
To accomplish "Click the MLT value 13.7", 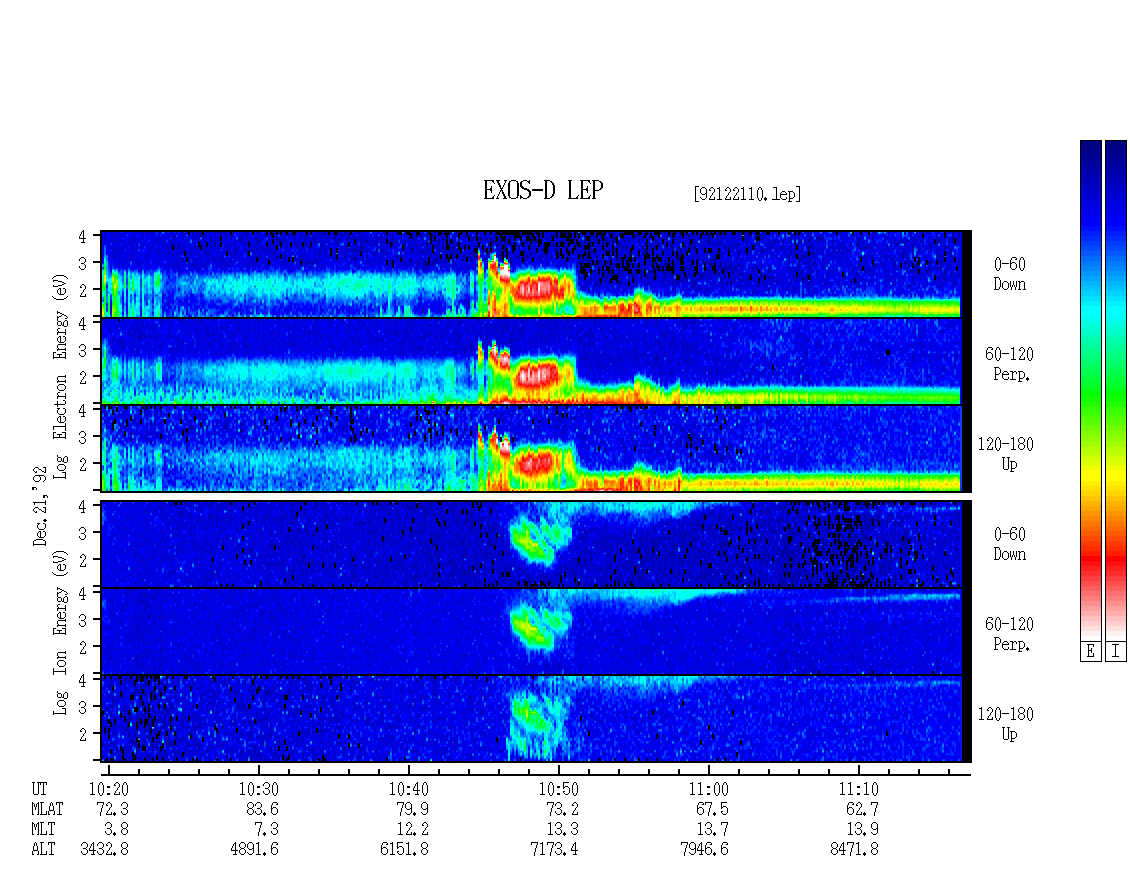I will pos(713,829).
